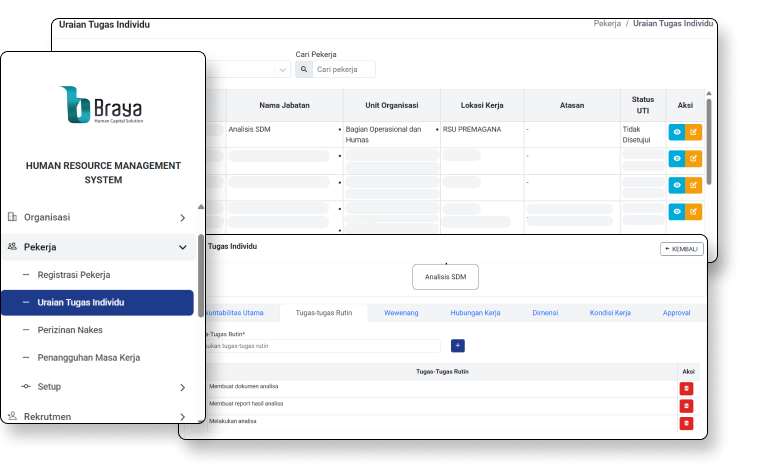This screenshot has width=760, height=475.
Task: Follow the Pekerja breadcrumb link
Action: (607, 23)
